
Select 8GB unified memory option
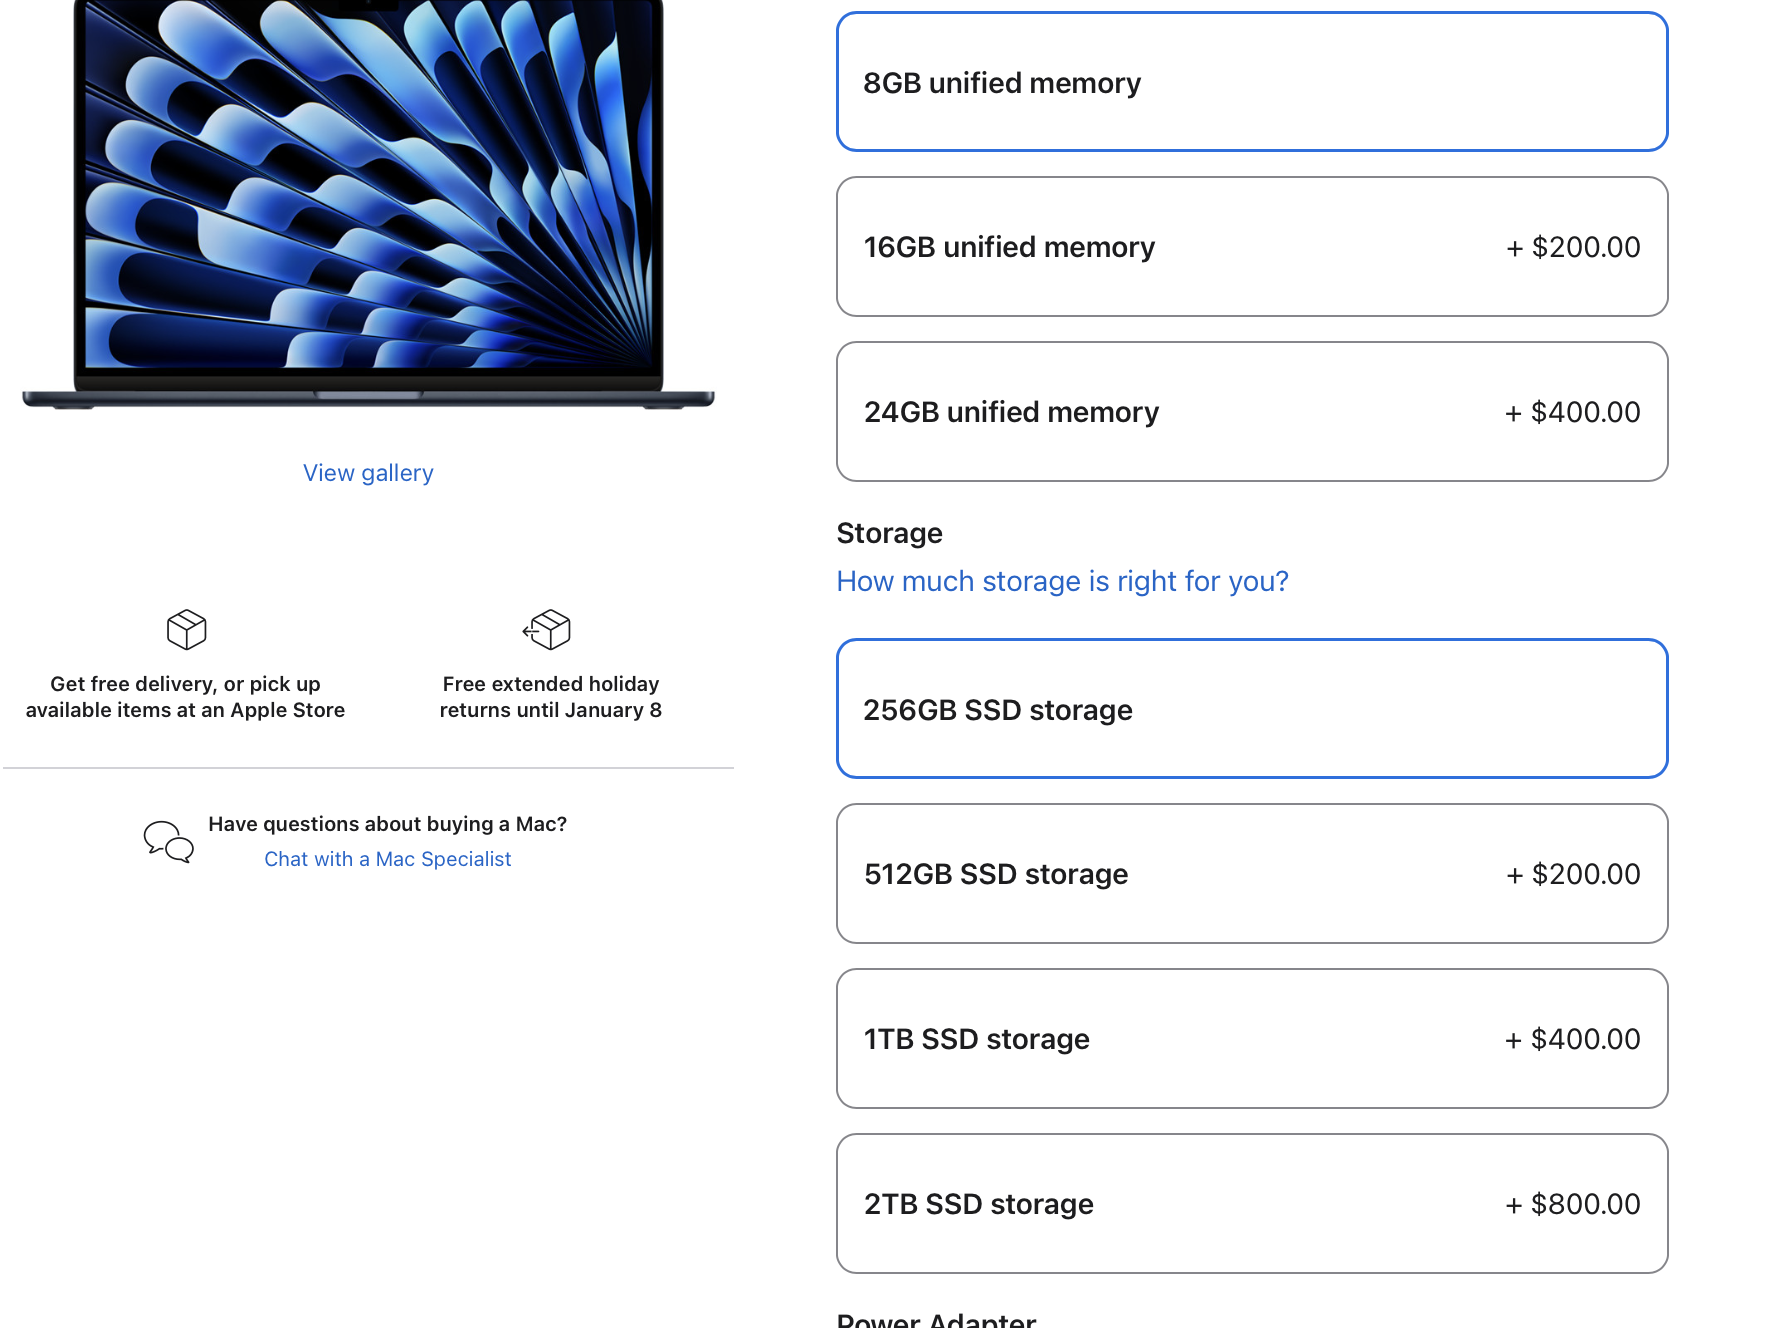point(1252,82)
